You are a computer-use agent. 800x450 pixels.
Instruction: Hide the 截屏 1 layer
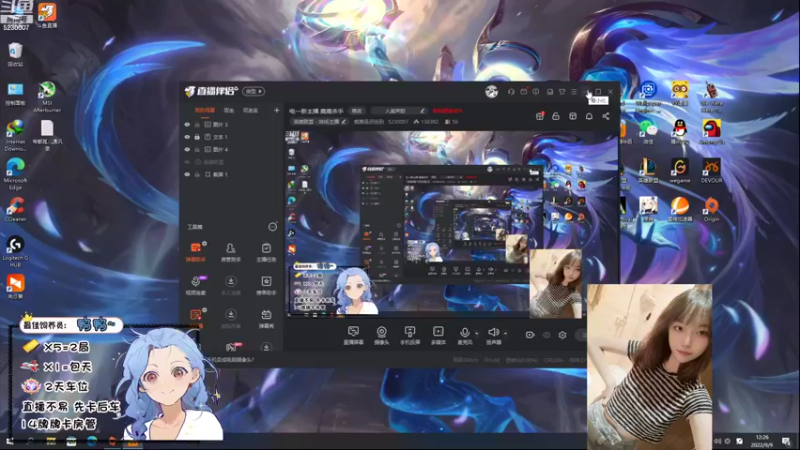(x=187, y=174)
